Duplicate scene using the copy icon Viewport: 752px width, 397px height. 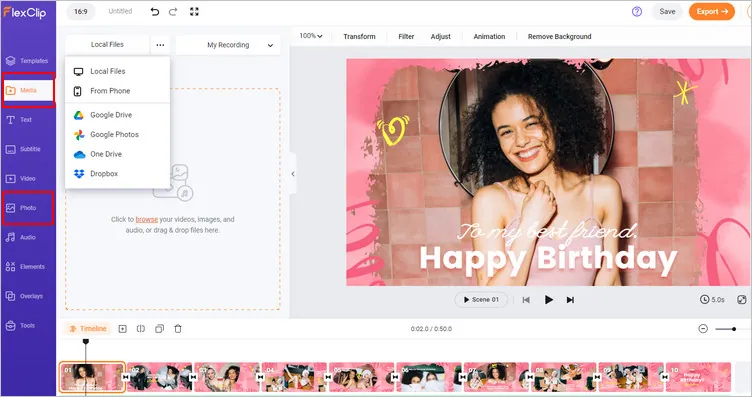point(160,329)
